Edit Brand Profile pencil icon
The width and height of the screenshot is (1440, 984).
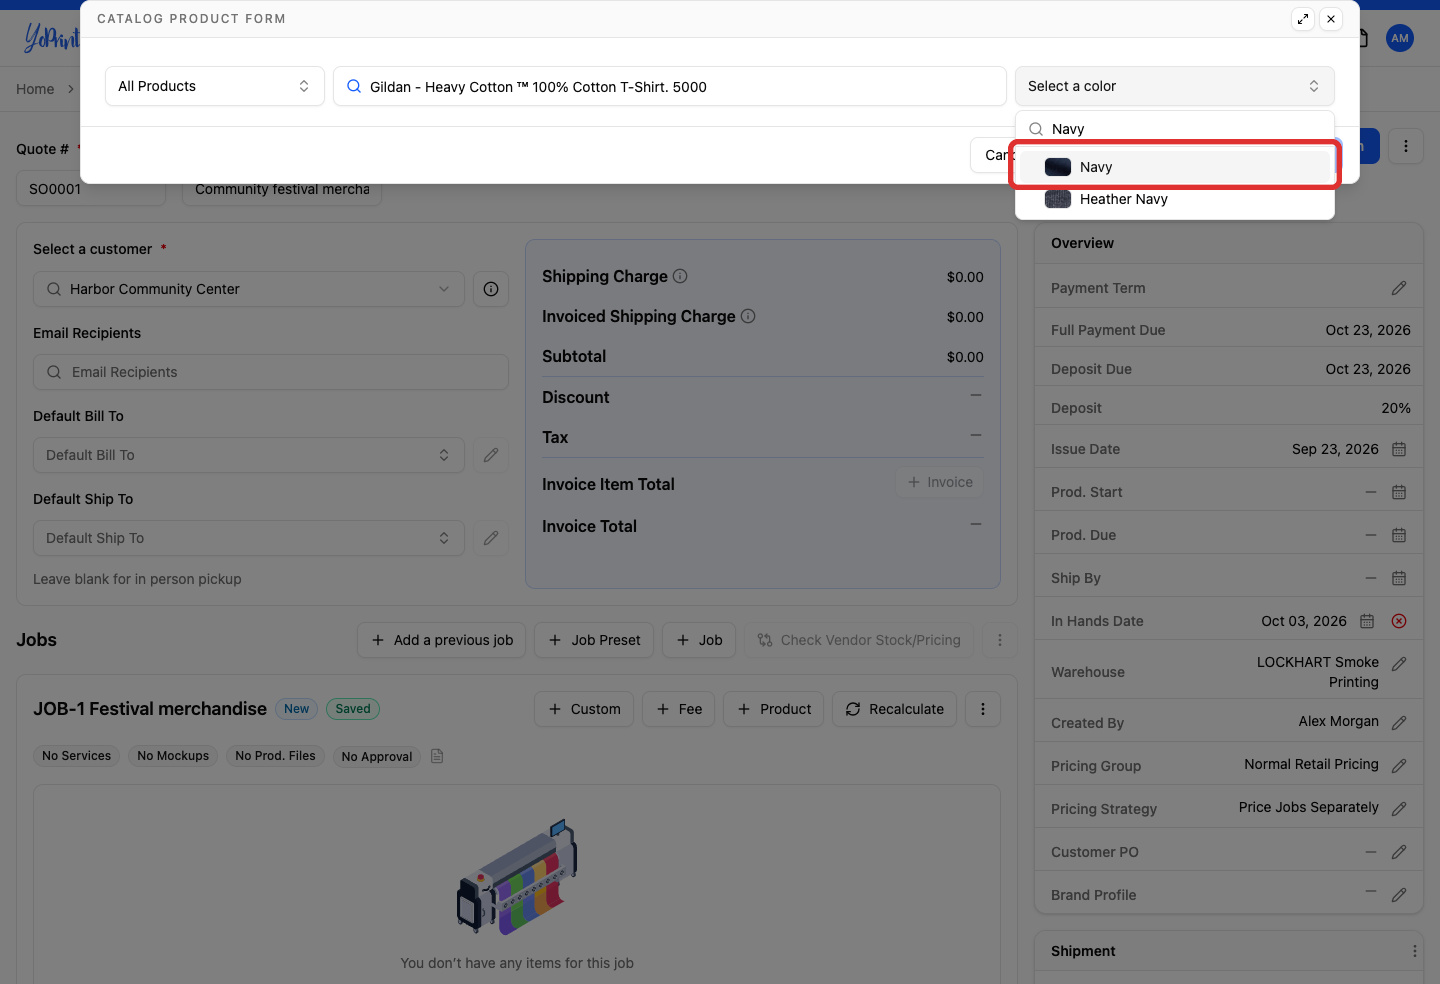point(1399,895)
